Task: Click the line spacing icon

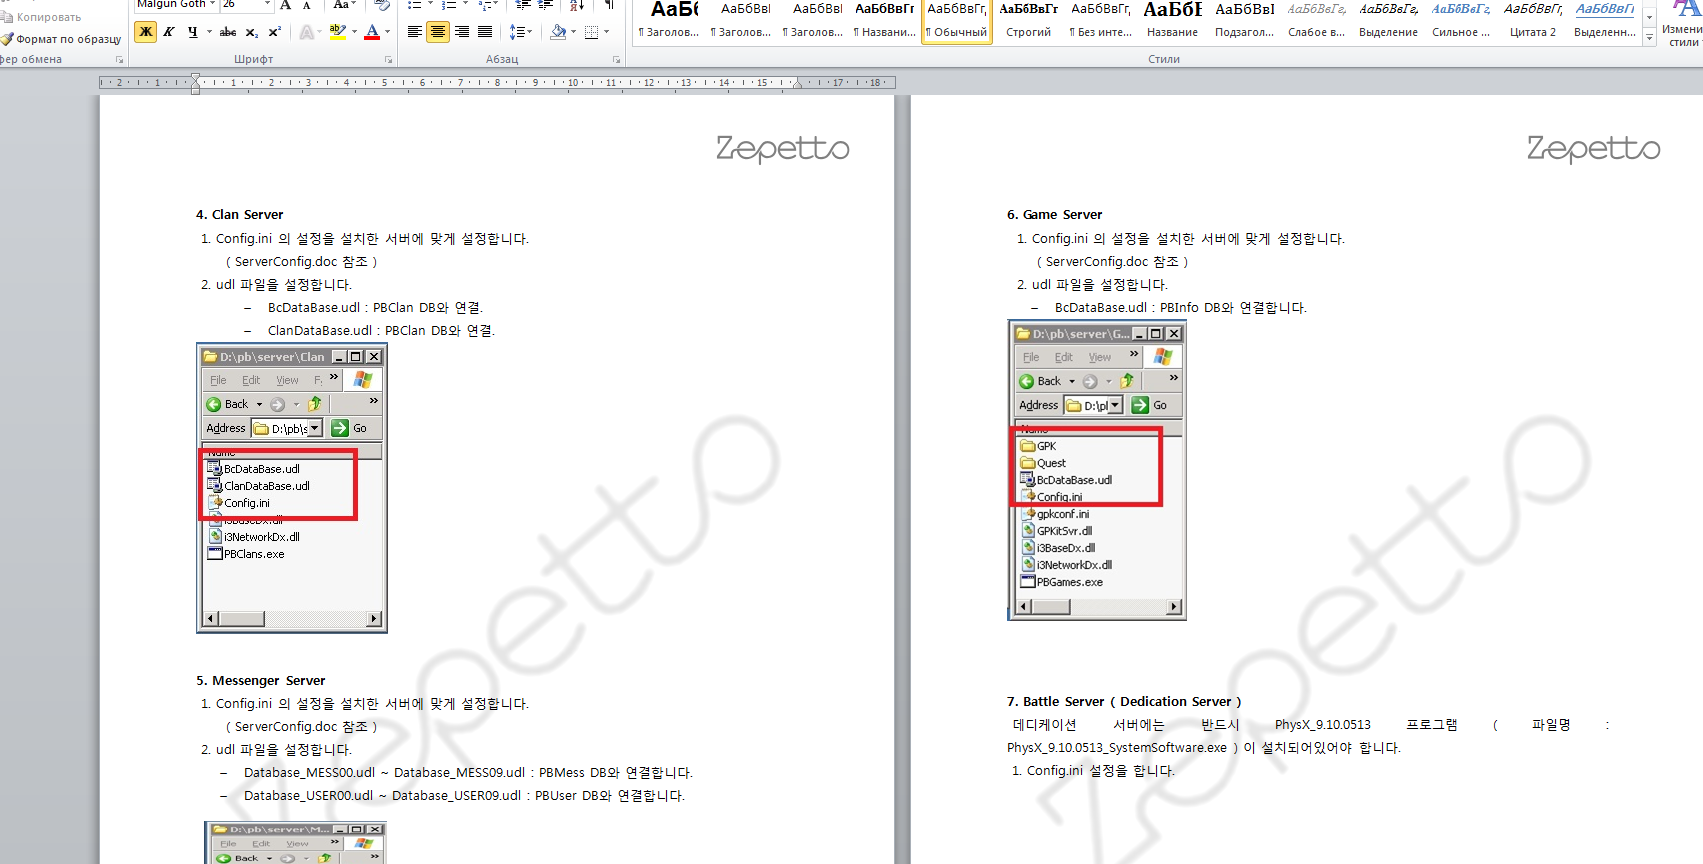Action: pos(517,32)
